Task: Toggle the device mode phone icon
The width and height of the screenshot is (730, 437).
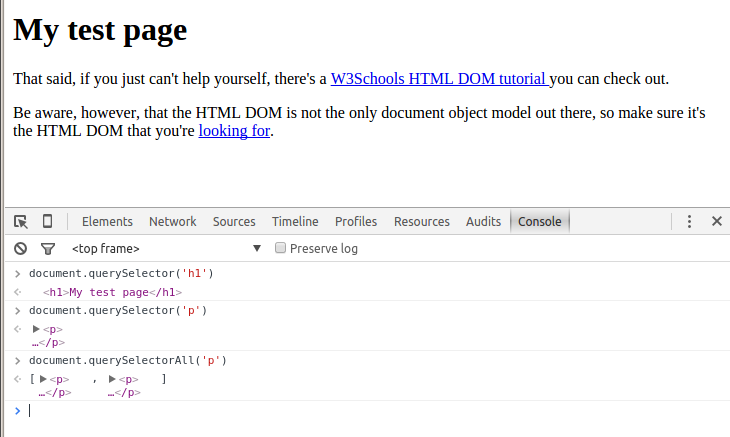Action: [47, 221]
